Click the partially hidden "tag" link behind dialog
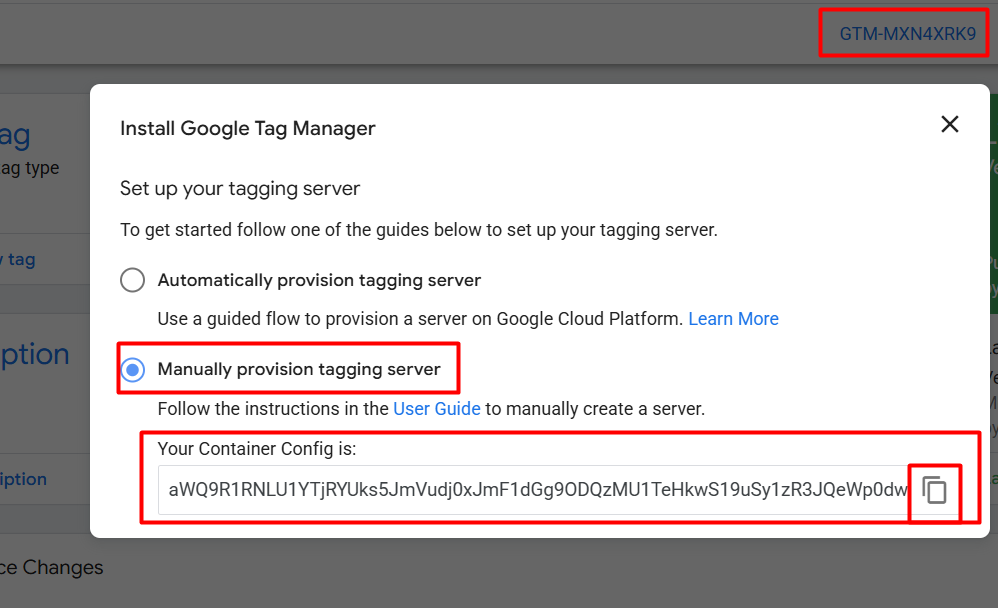Image resolution: width=998 pixels, height=608 pixels. click(21, 260)
